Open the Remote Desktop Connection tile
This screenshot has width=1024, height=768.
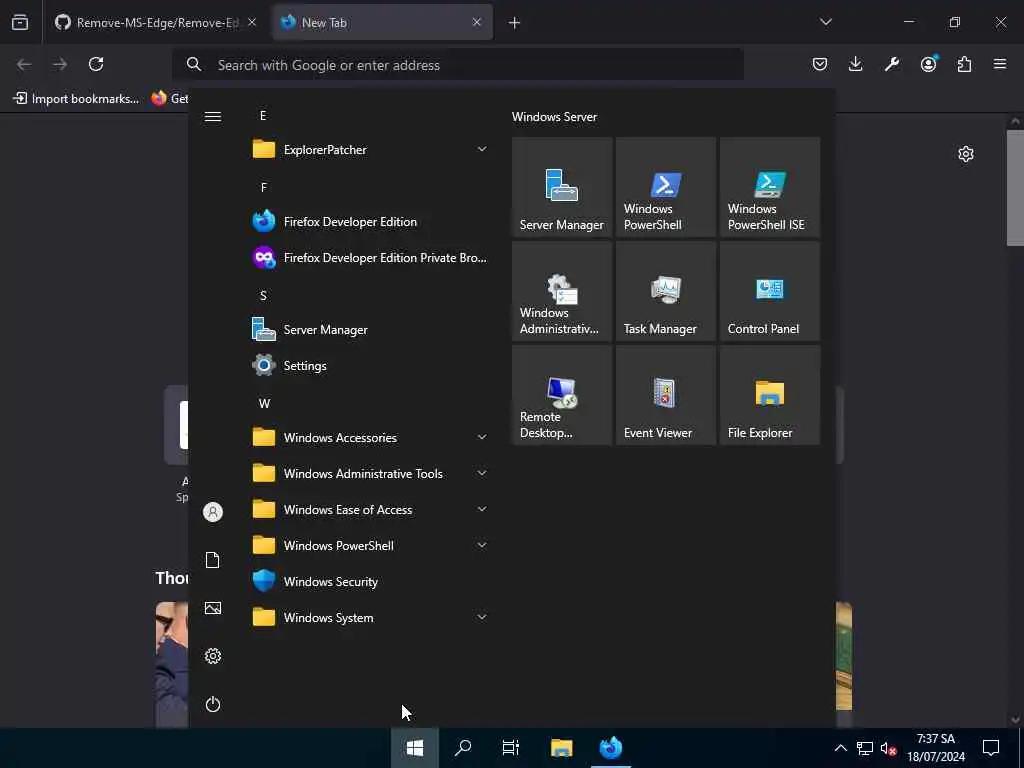[x=562, y=395]
